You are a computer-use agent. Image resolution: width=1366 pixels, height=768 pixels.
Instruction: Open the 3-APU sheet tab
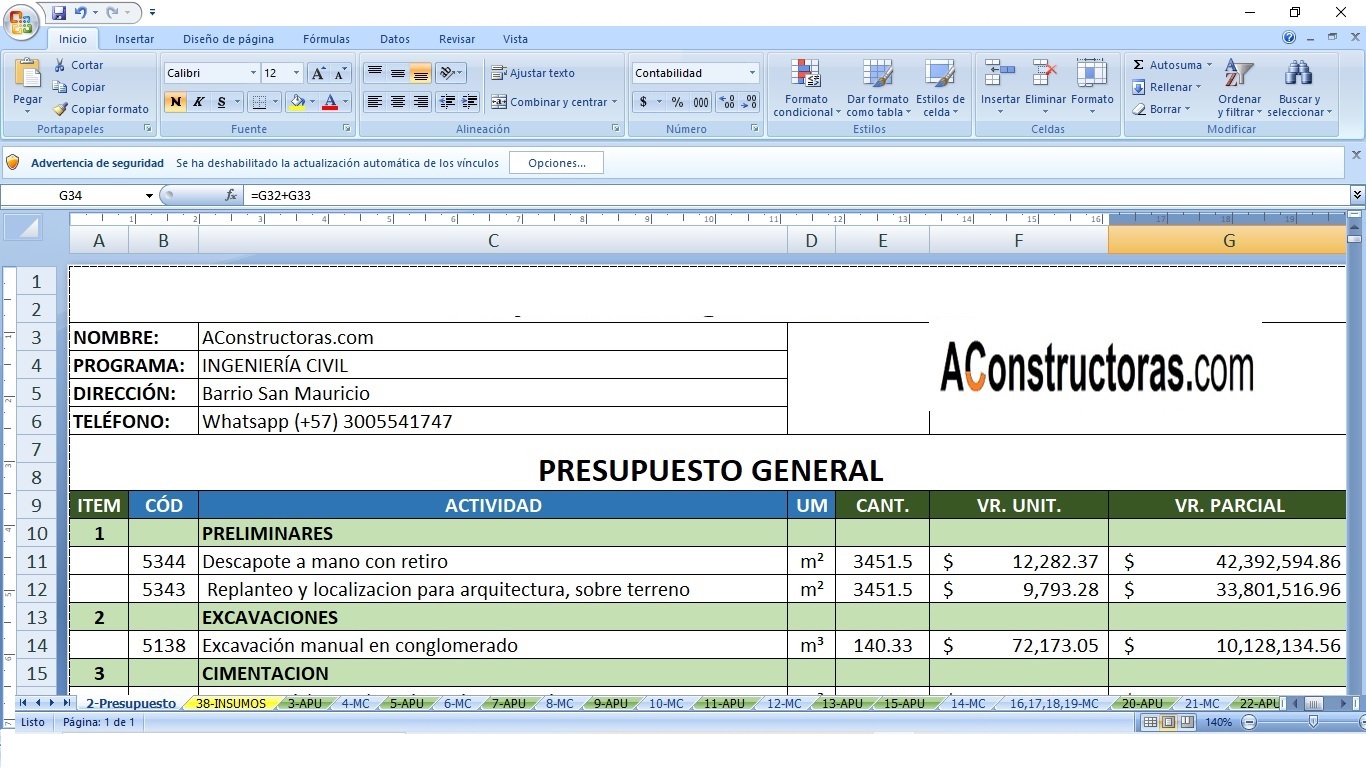coord(305,704)
